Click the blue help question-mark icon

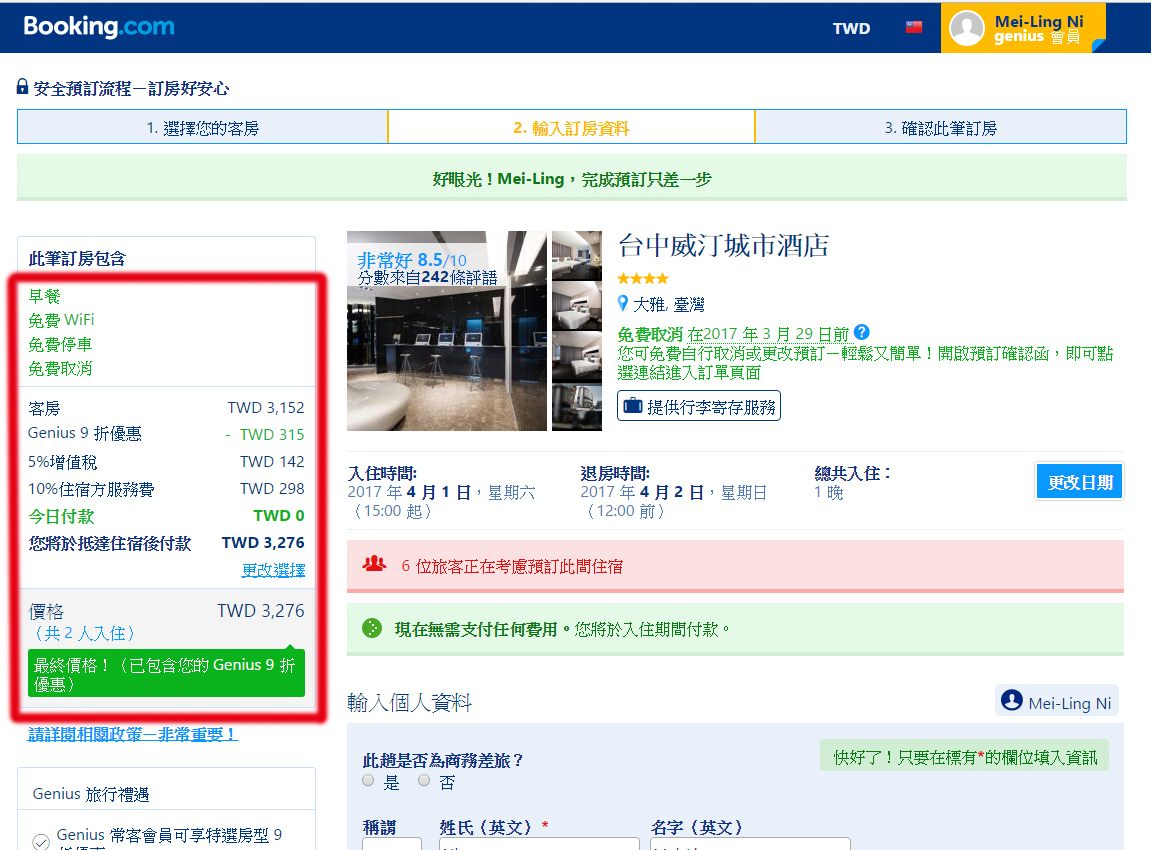coord(861,333)
